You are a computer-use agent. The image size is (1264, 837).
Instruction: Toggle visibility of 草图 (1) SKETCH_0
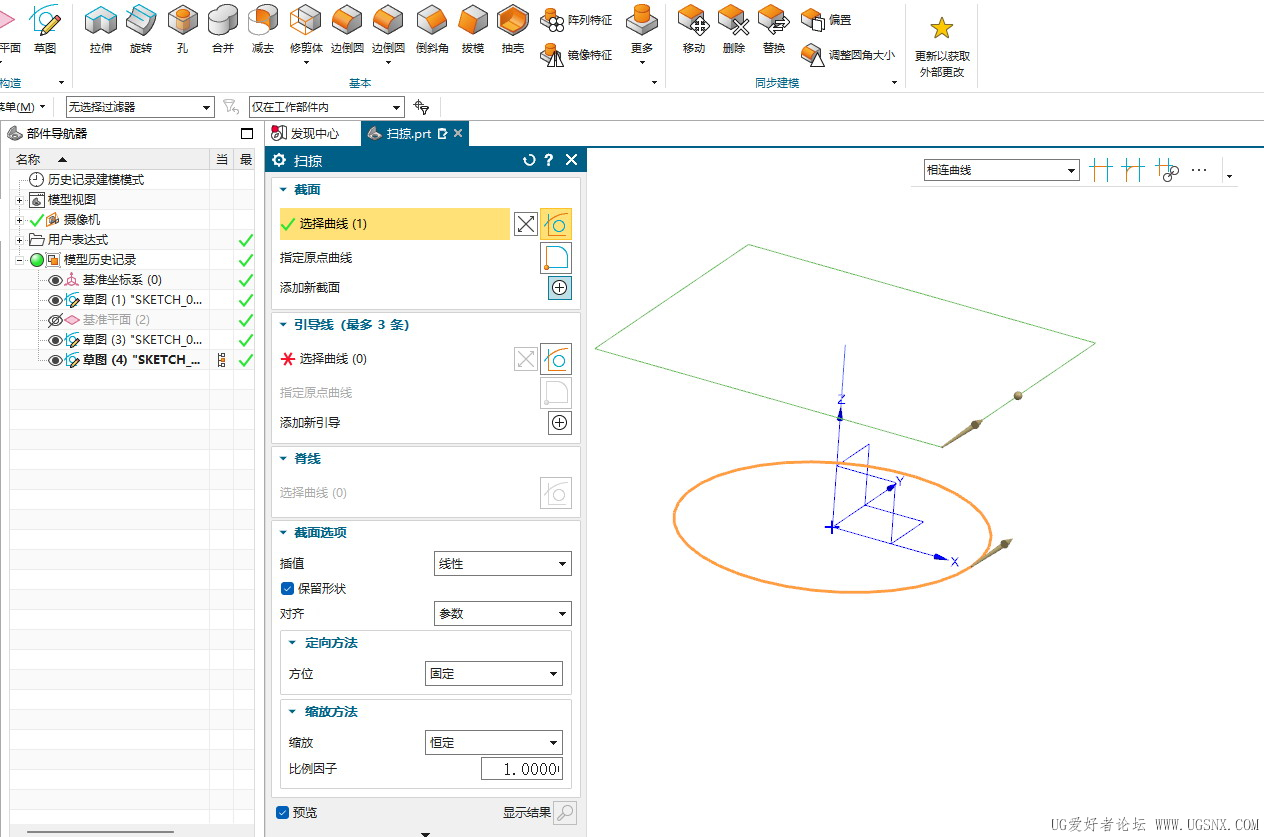click(55, 300)
